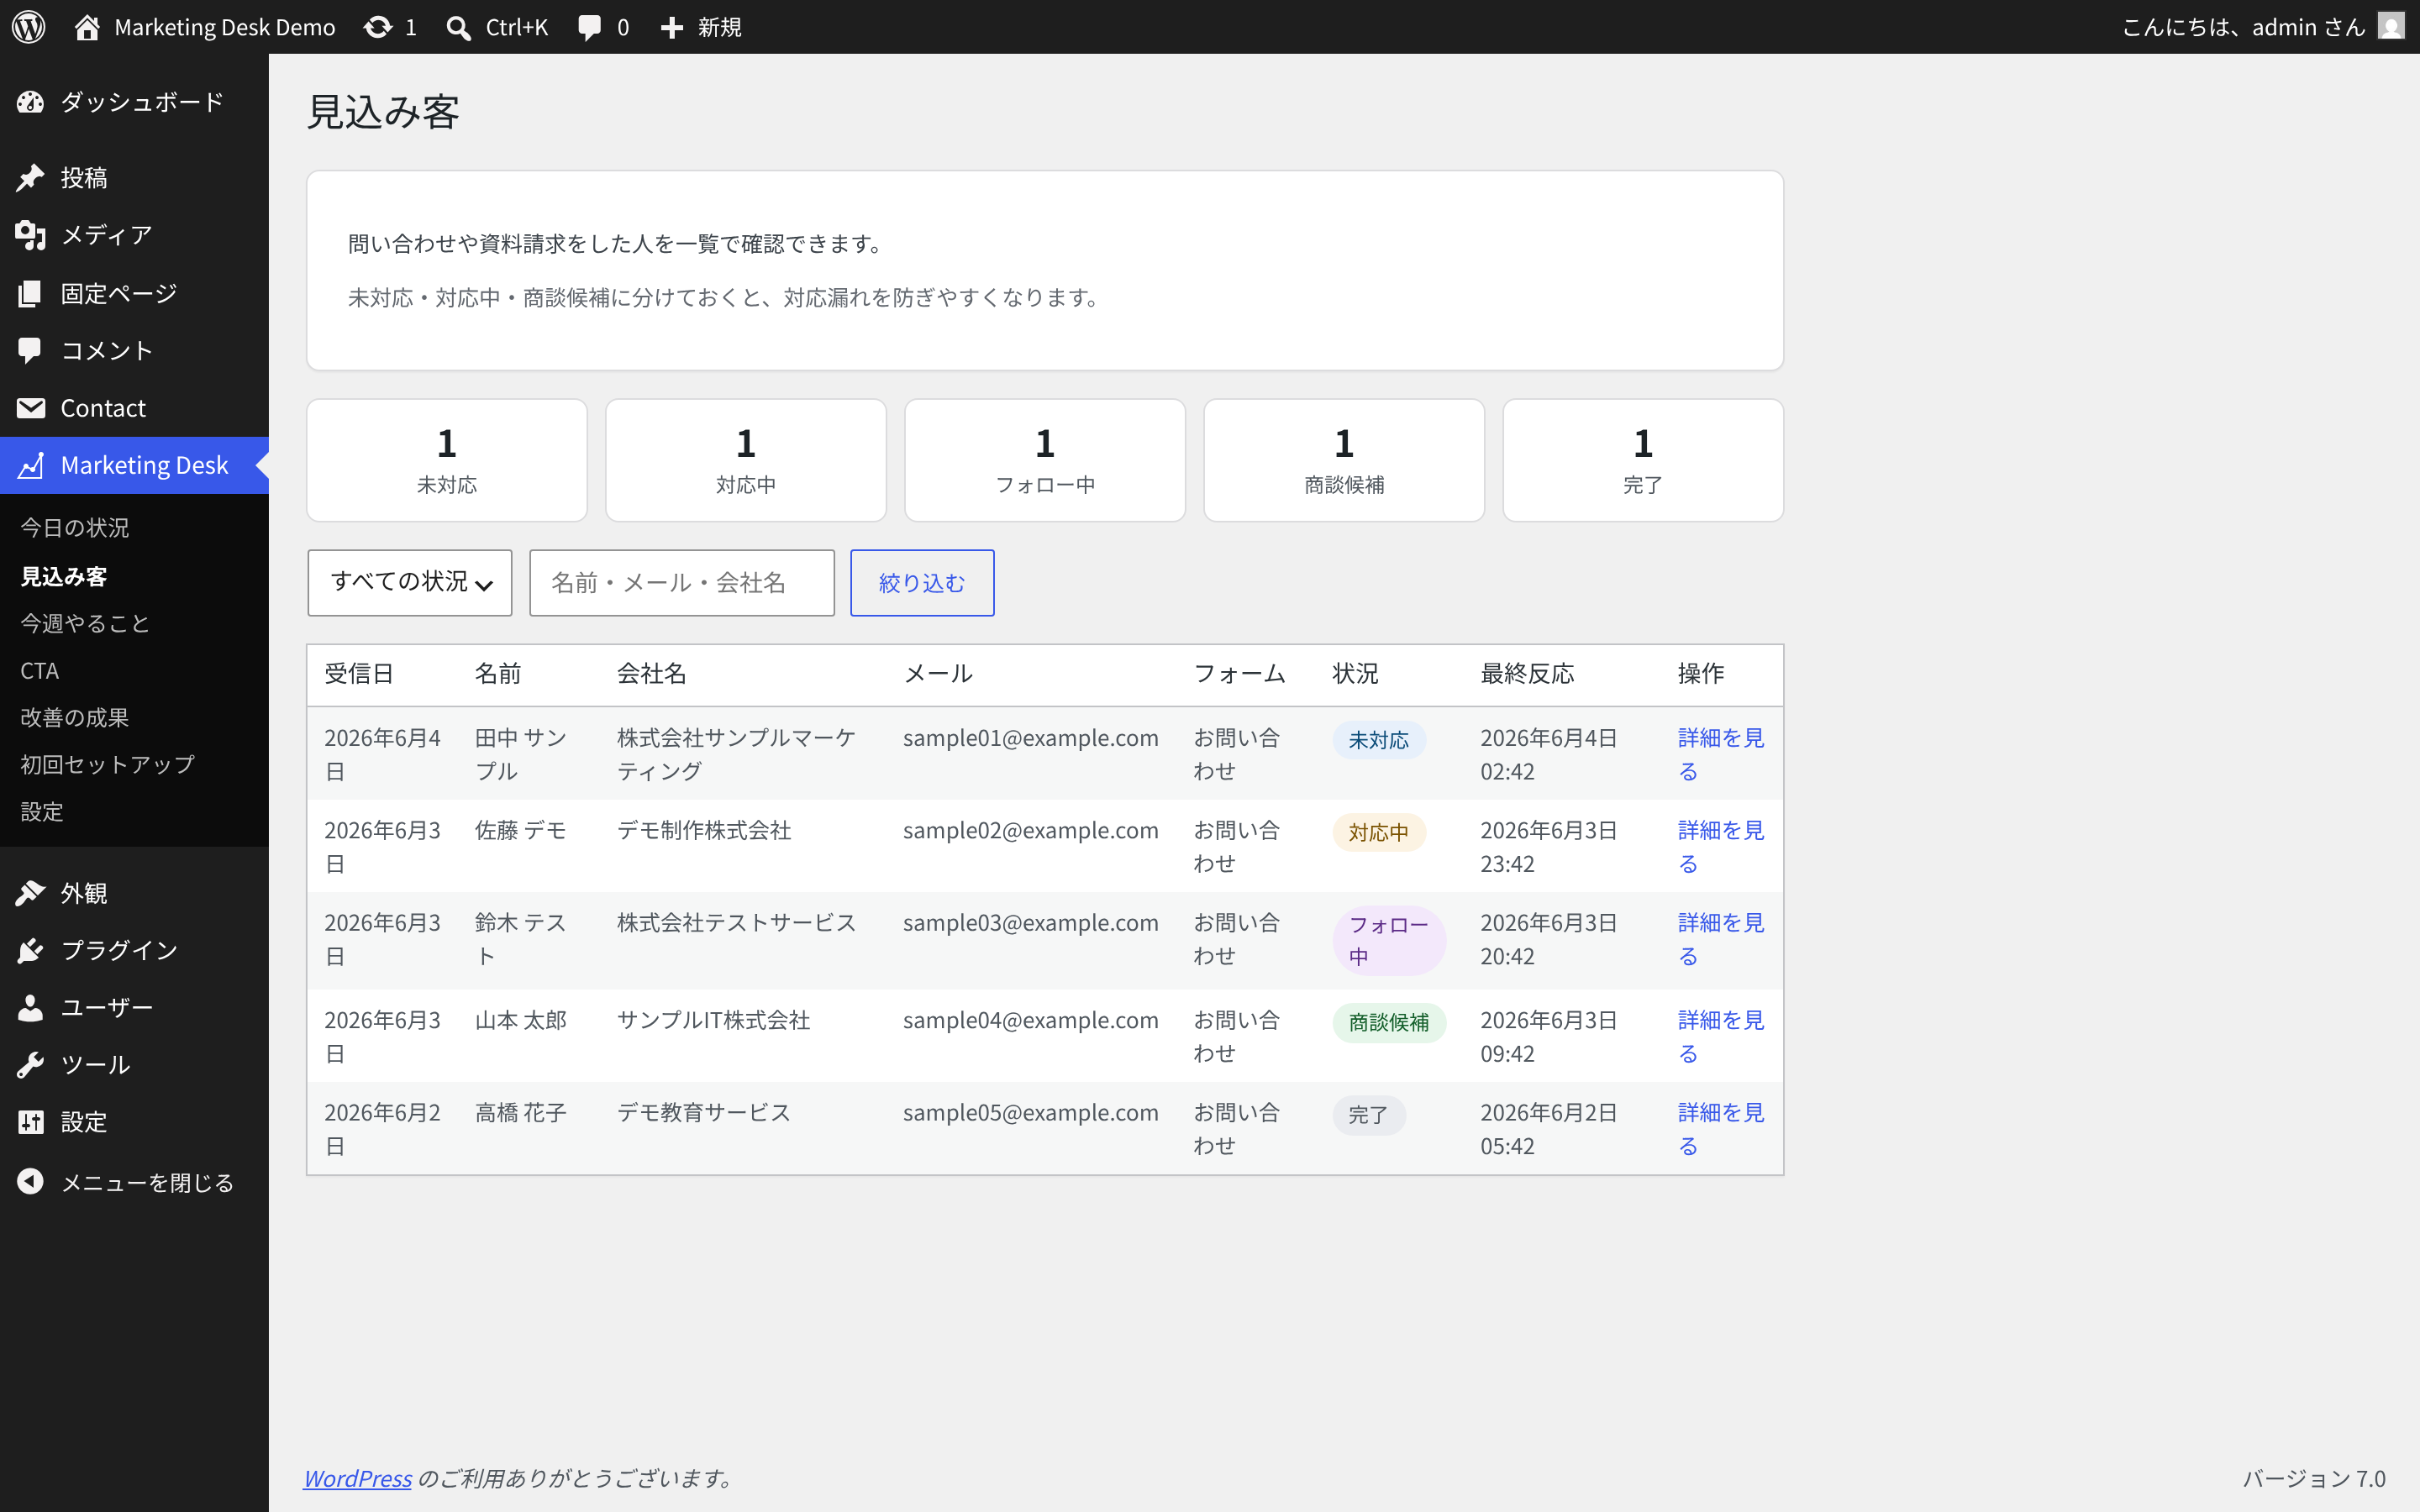Viewport: 2420px width, 1512px height.
Task: Select 今週やること submenu item
Action: 85,624
